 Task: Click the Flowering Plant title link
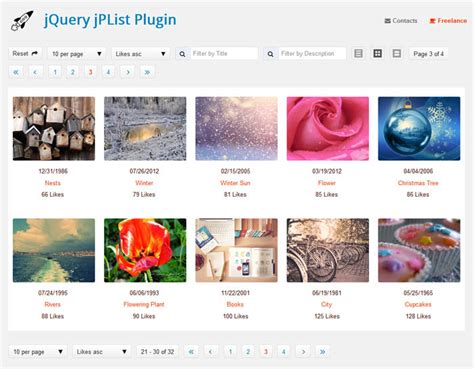click(x=144, y=304)
